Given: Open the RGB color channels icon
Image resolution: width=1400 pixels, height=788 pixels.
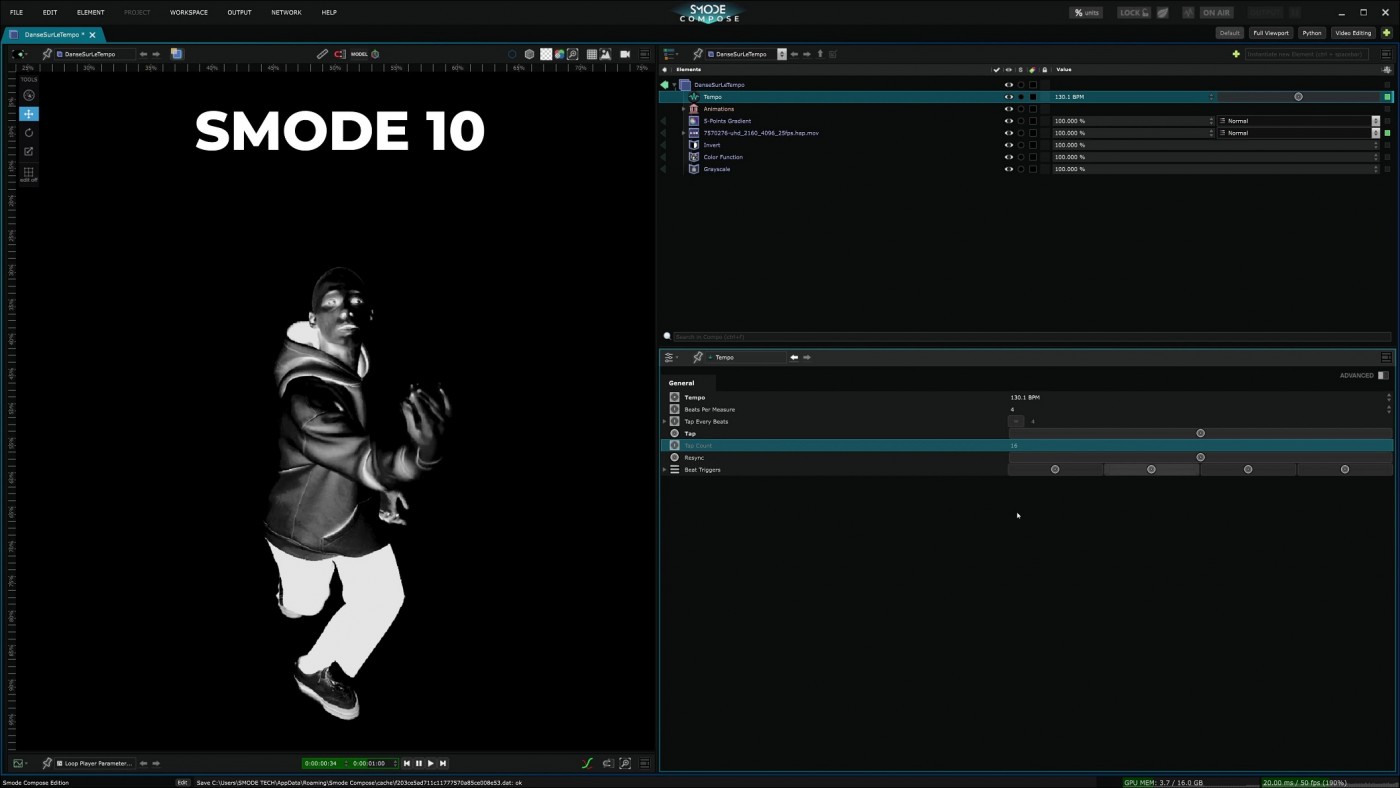Looking at the screenshot, I should point(559,54).
